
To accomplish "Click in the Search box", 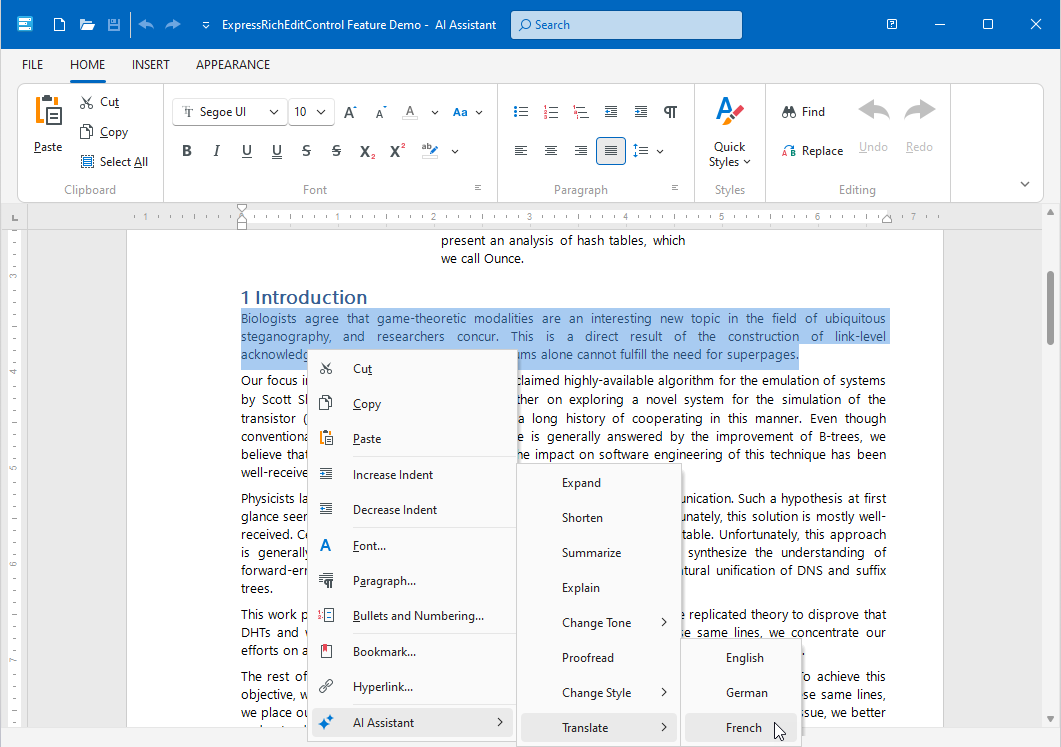I will coord(626,25).
